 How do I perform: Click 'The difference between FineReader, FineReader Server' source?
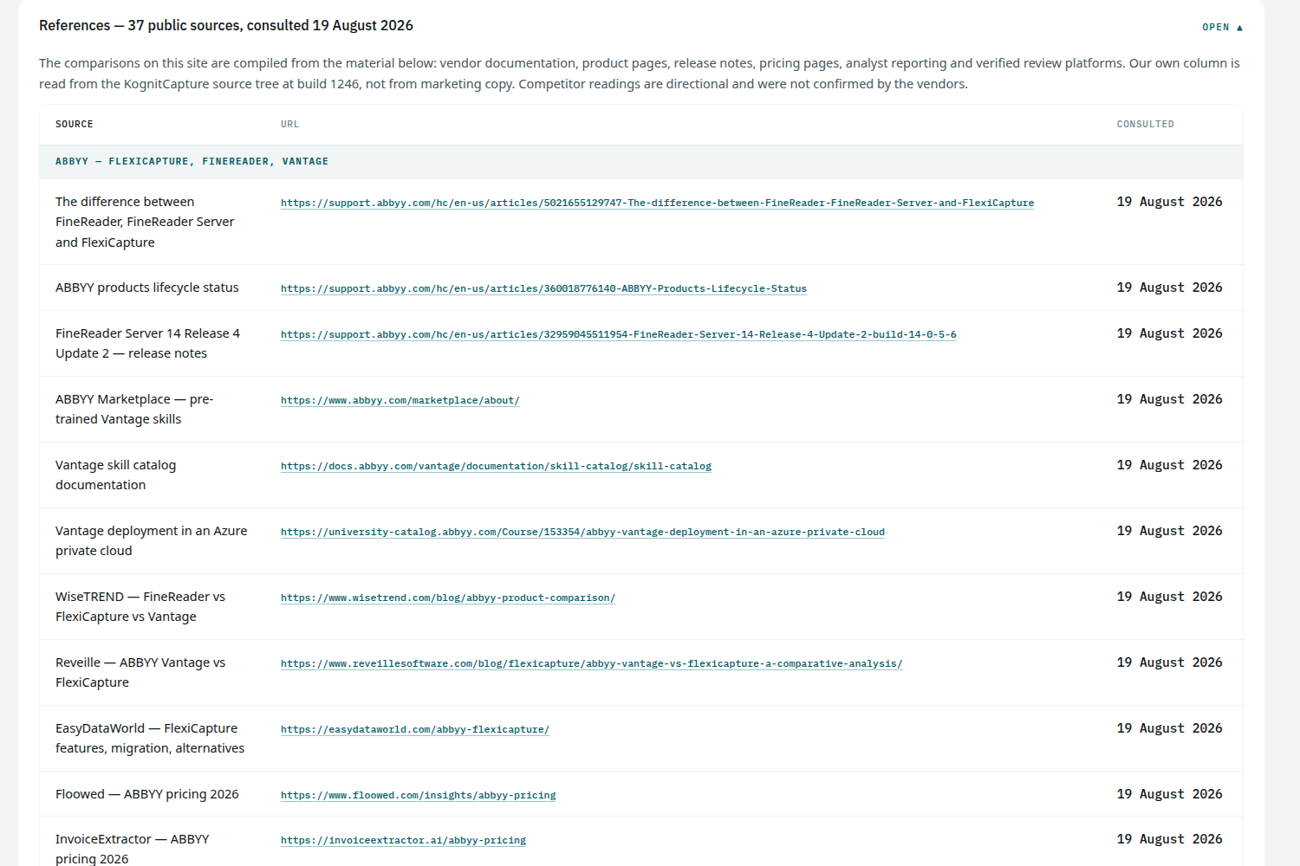(145, 222)
